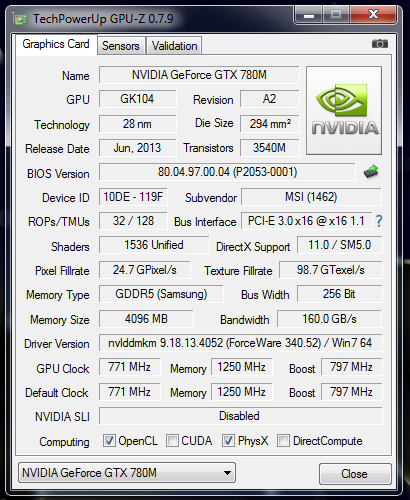The width and height of the screenshot is (410, 500).
Task: Toggle the DirectCompute checkbox
Action: tap(283, 440)
